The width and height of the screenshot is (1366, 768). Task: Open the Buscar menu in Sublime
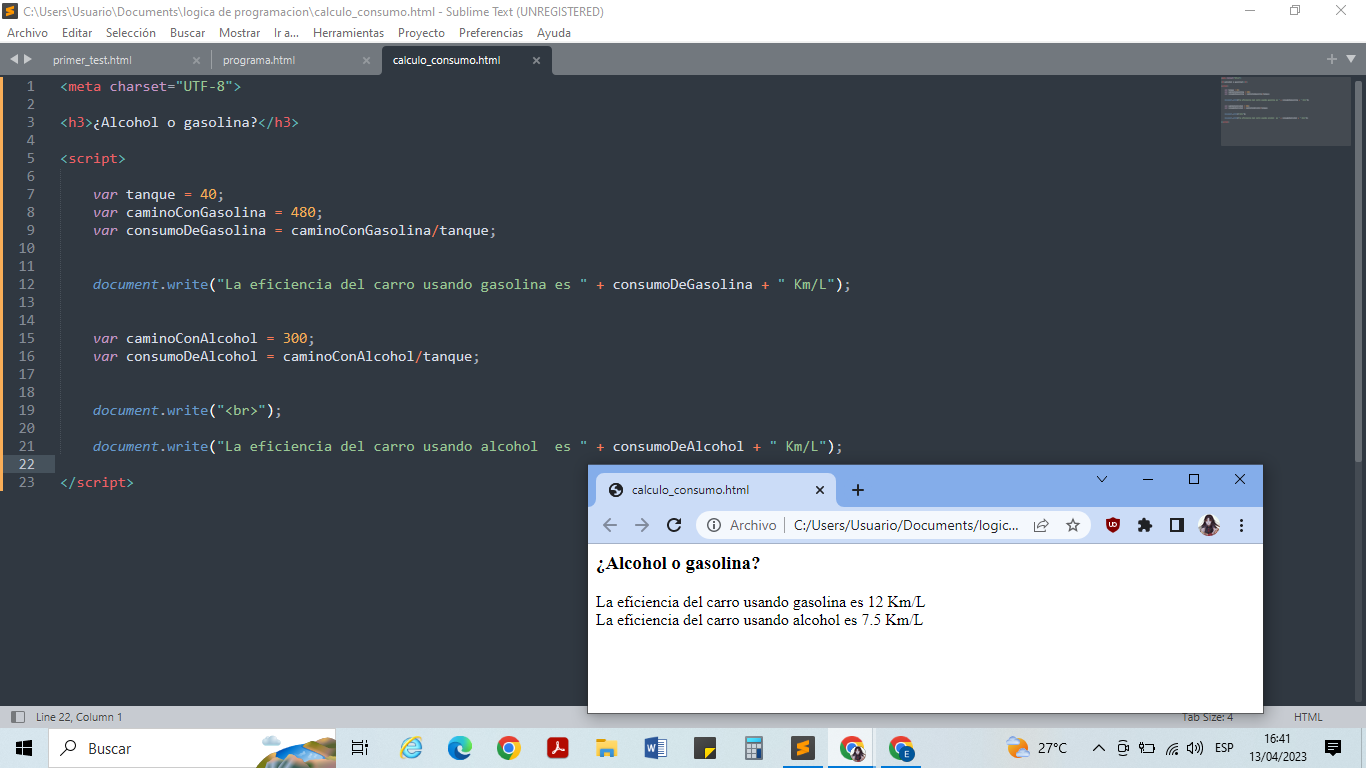tap(188, 33)
